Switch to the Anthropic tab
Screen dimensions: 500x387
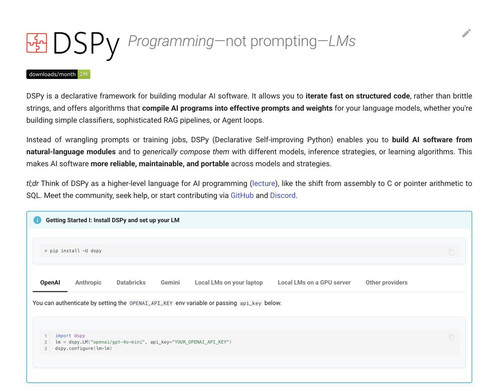[x=88, y=283]
